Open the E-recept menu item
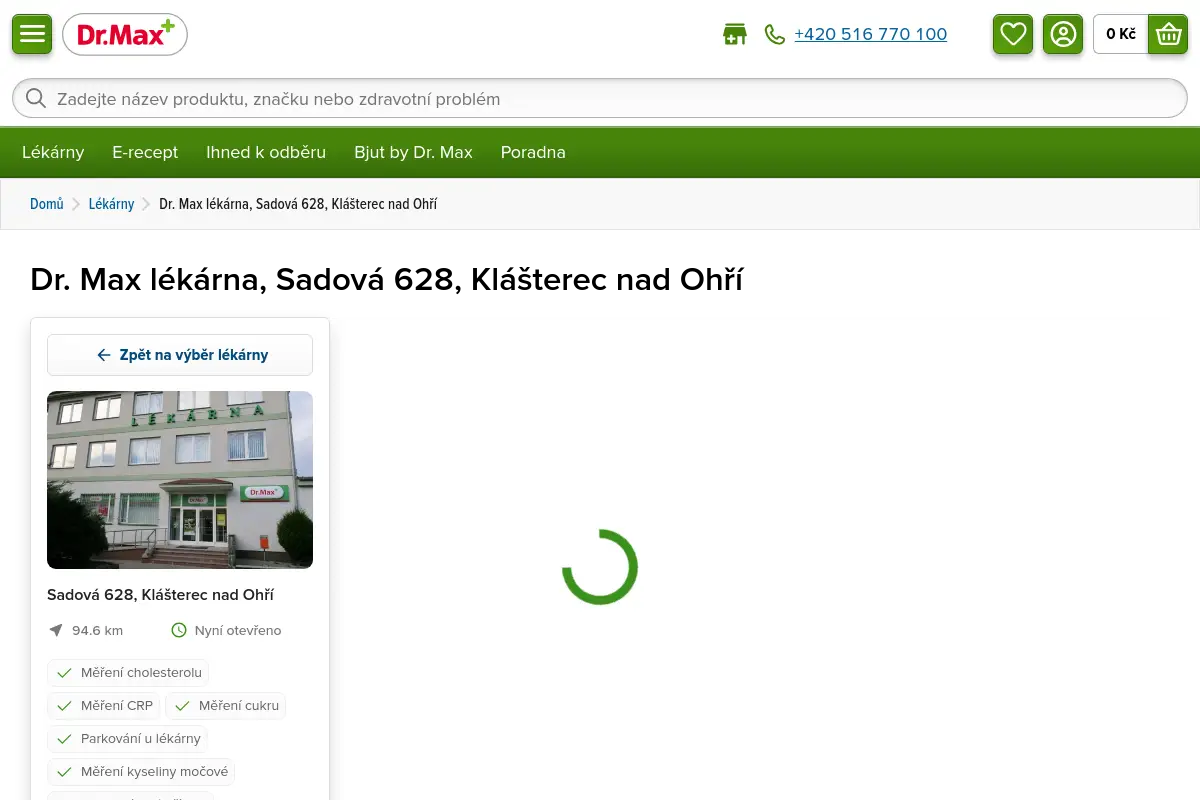Viewport: 1200px width, 800px height. (x=145, y=152)
